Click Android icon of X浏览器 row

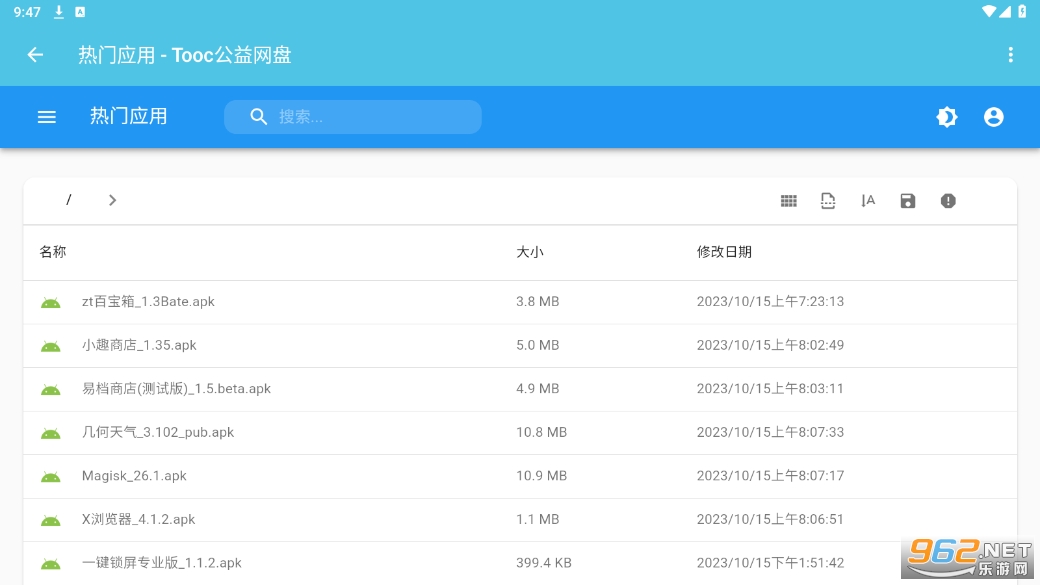50,521
